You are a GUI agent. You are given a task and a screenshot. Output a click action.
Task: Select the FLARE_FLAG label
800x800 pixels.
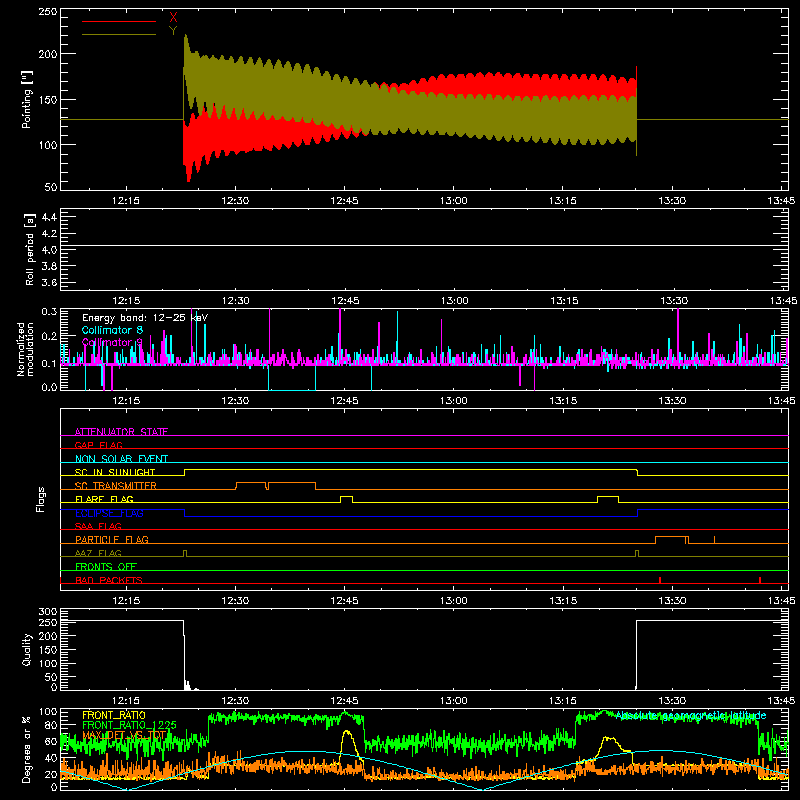click(104, 499)
